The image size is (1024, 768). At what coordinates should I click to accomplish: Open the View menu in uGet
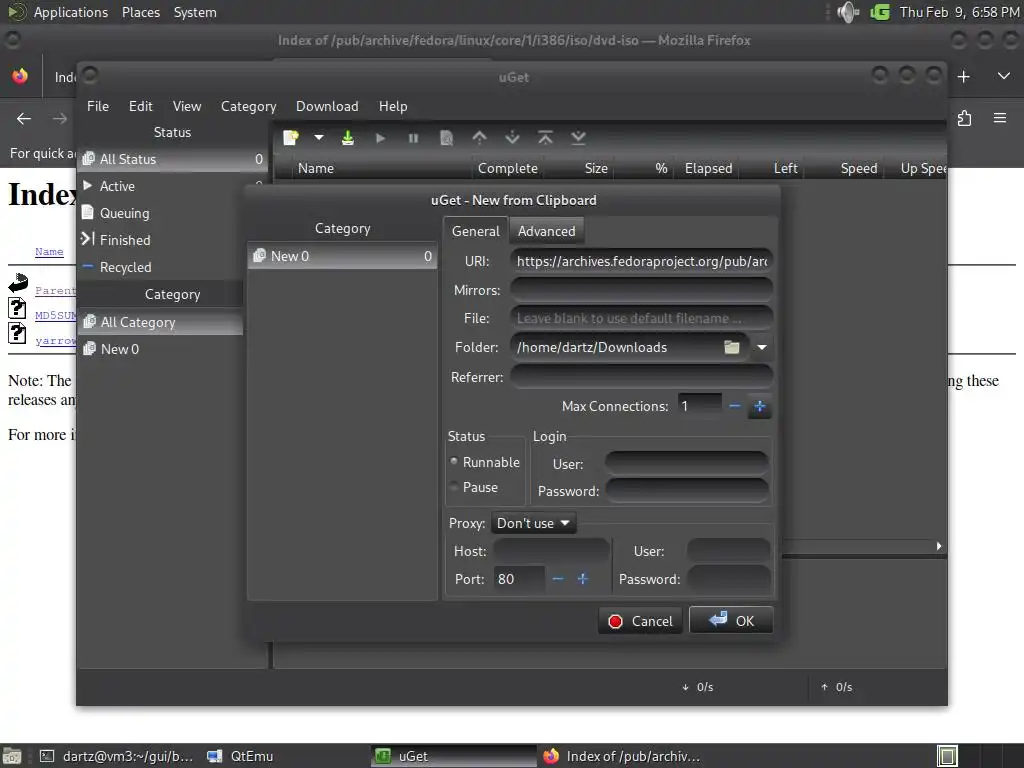click(187, 106)
